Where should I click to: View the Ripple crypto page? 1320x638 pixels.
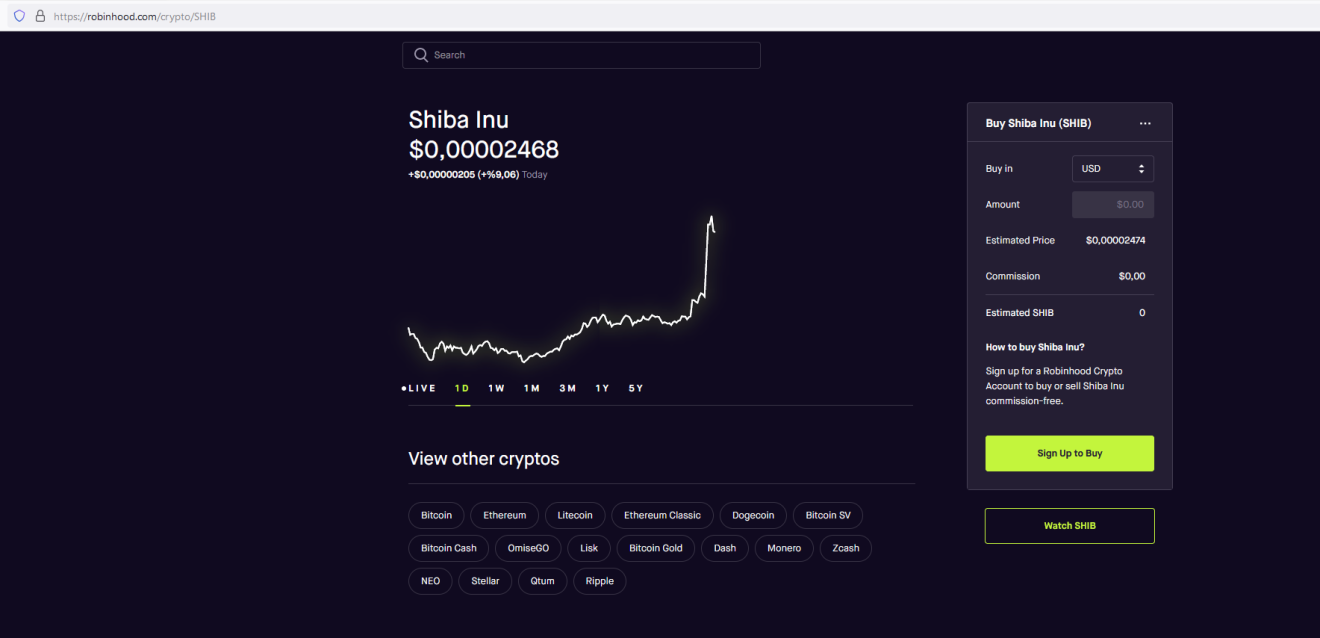[599, 581]
